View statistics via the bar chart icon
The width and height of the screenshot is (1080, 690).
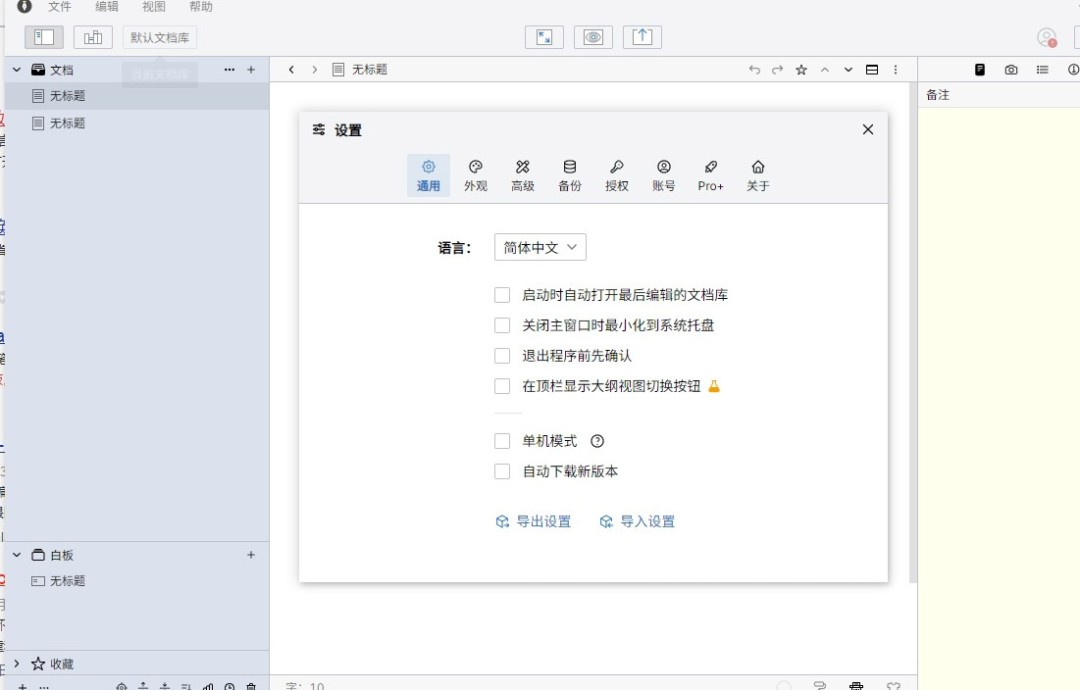208,686
